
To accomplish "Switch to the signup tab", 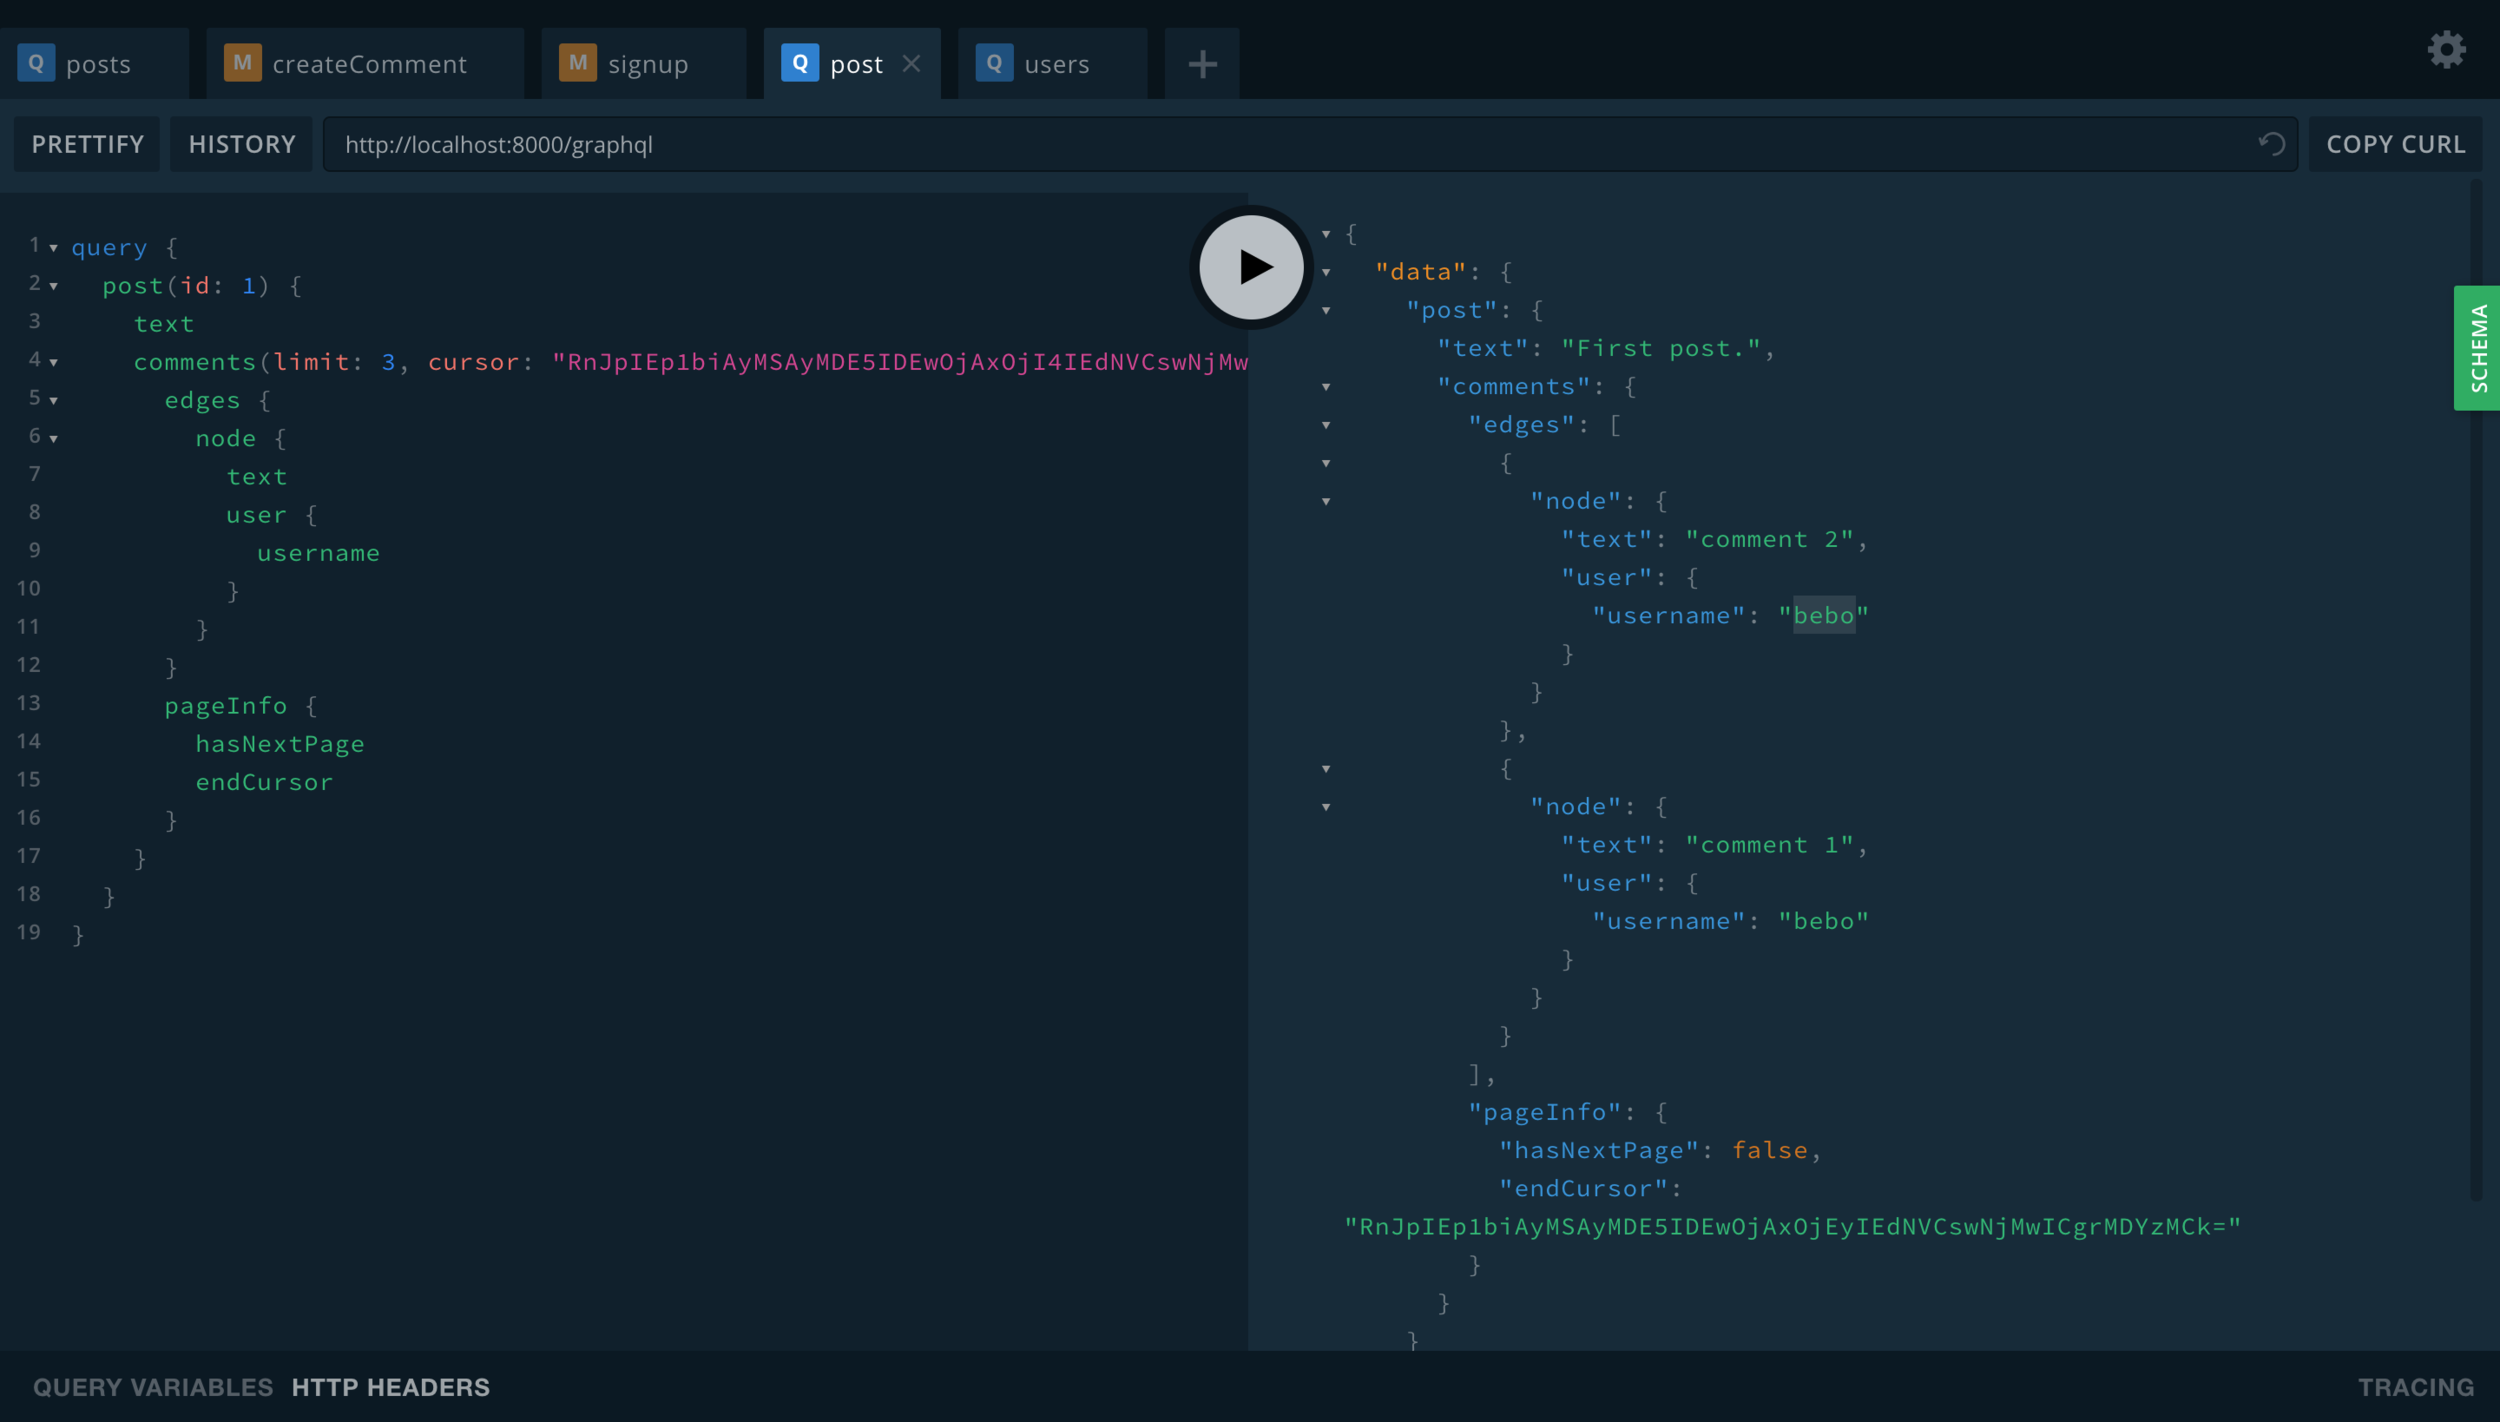I will point(644,64).
